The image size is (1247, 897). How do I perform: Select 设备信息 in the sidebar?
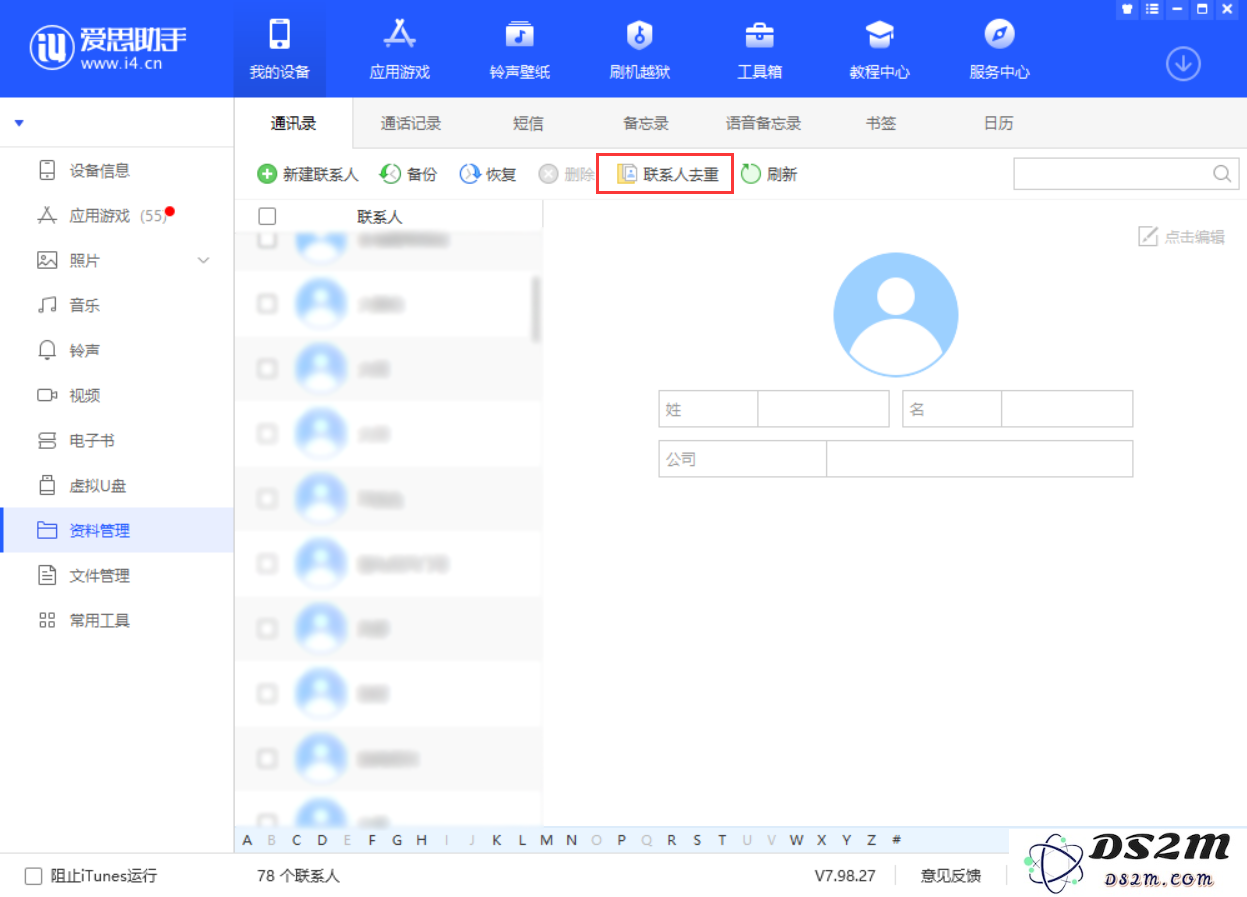117,171
